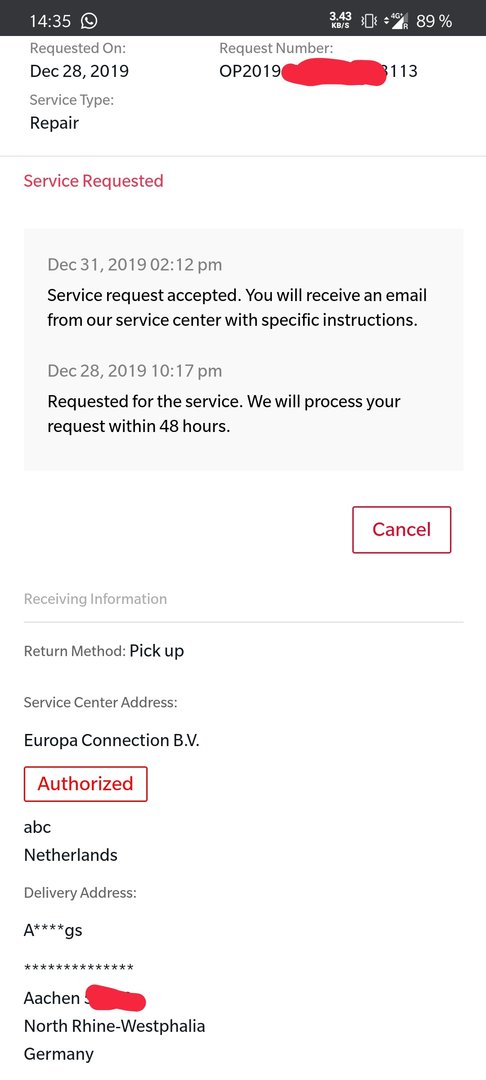Tap the Netherlands service center country
Image resolution: width=486 pixels, height=1080 pixels.
click(71, 855)
